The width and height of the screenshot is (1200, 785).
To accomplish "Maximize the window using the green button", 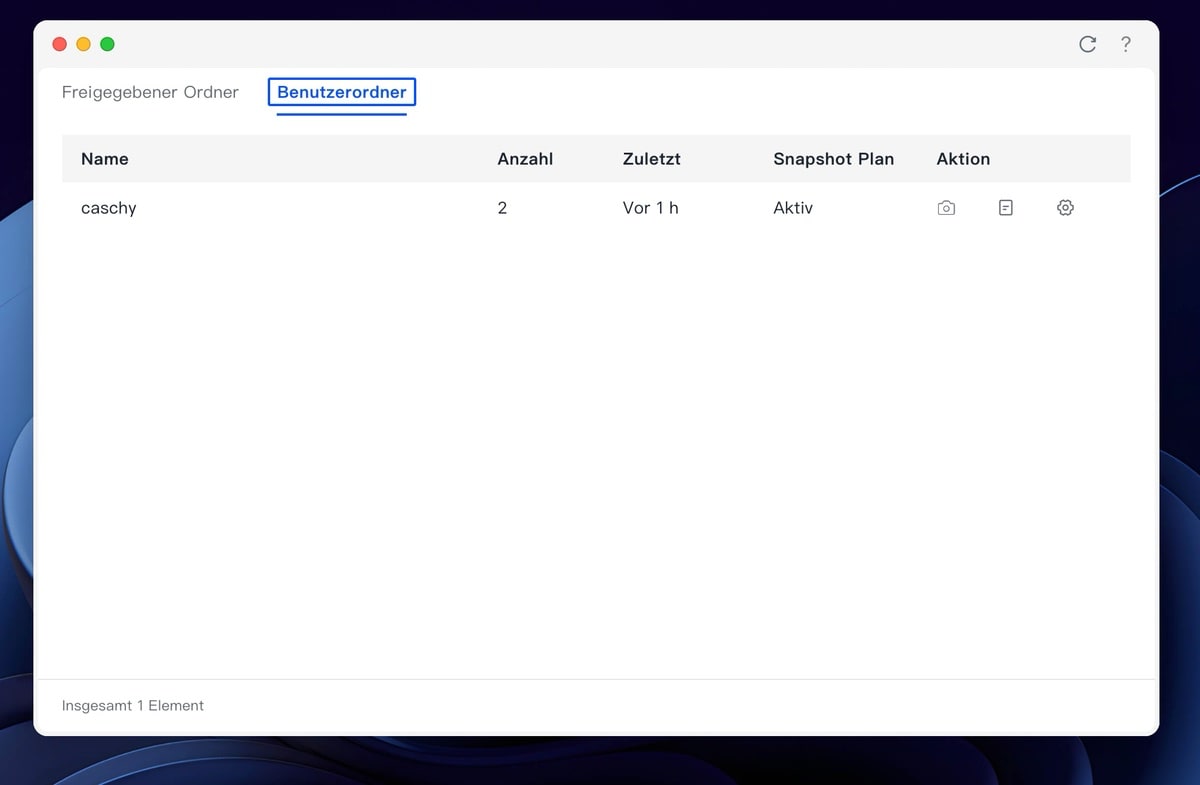I will (107, 44).
